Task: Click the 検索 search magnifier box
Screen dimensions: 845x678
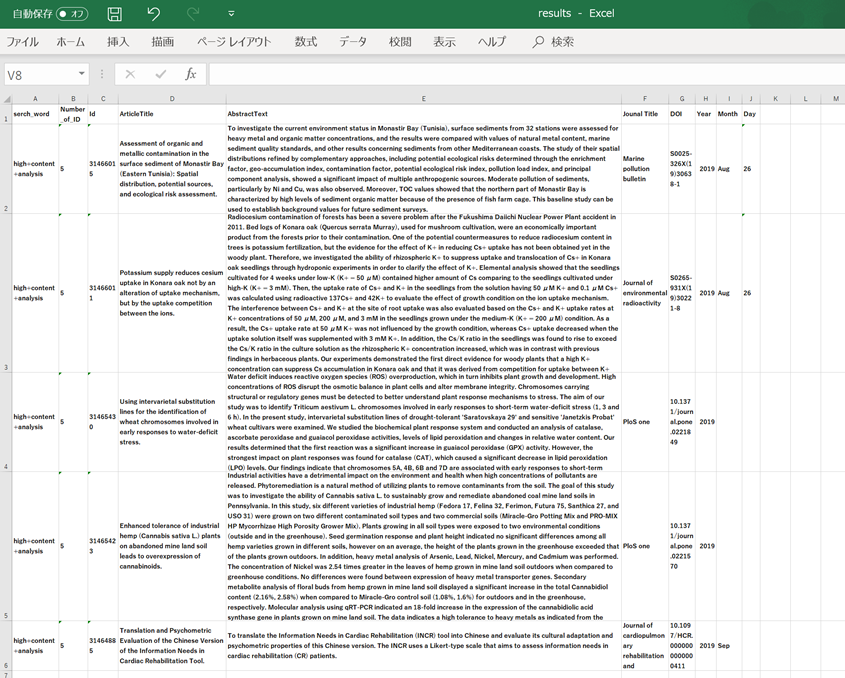Action: pyautogui.click(x=553, y=42)
